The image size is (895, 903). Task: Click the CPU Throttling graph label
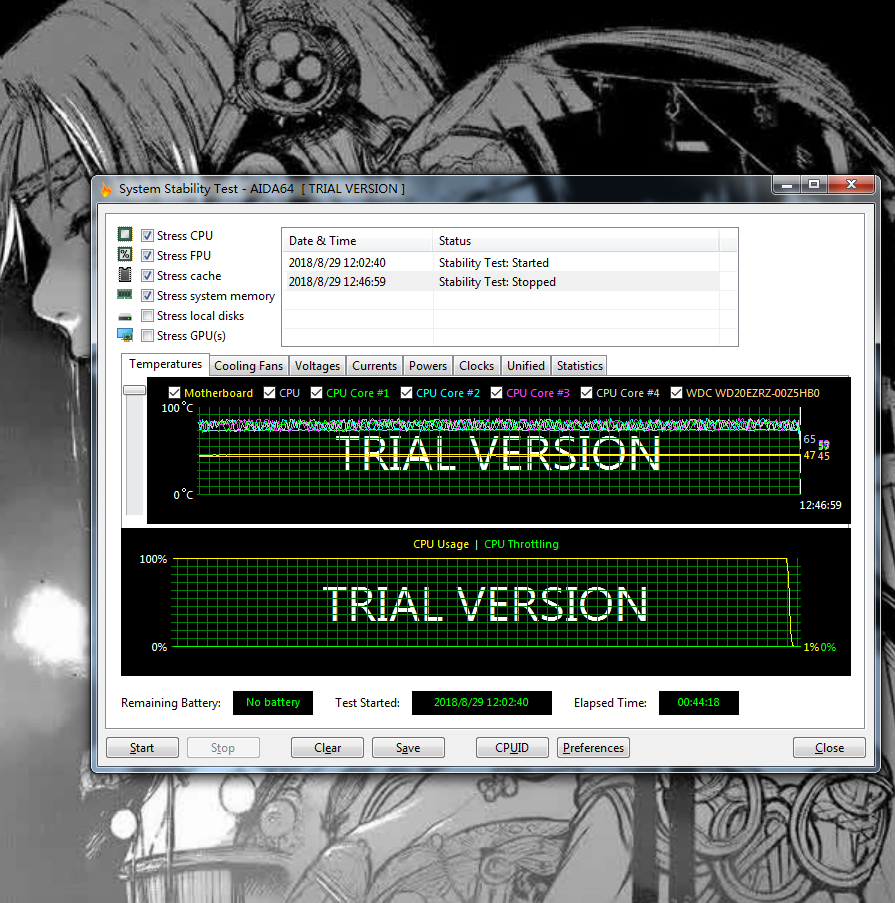tap(521, 544)
